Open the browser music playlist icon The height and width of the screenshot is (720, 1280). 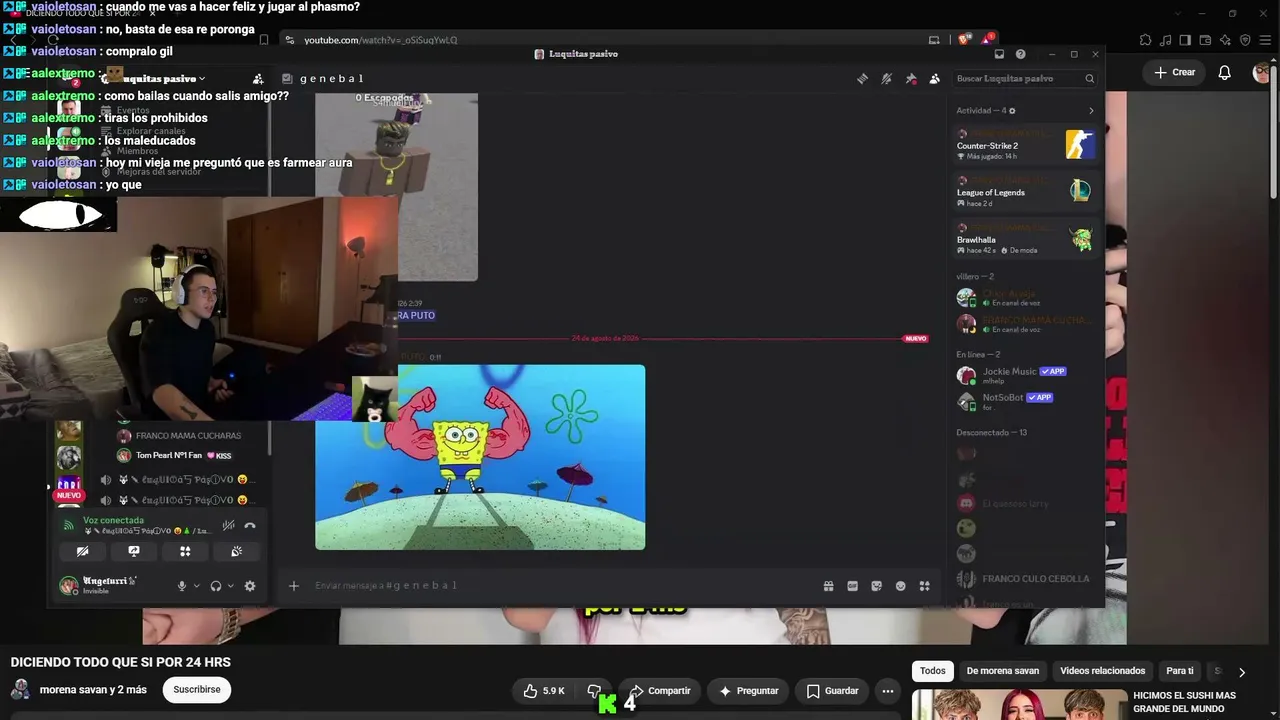[1165, 40]
